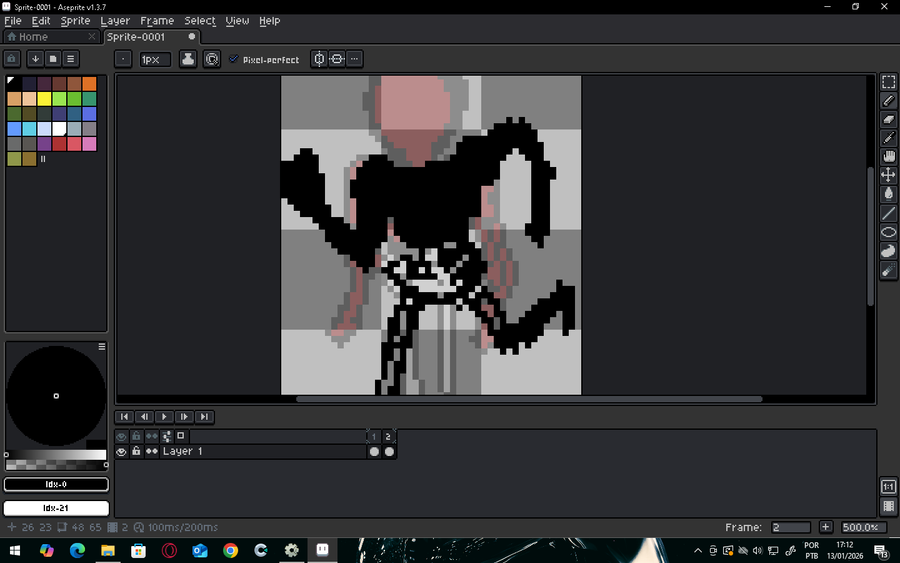Toggle Layer 1 visibility eye
Image resolution: width=900 pixels, height=563 pixels.
pos(121,452)
